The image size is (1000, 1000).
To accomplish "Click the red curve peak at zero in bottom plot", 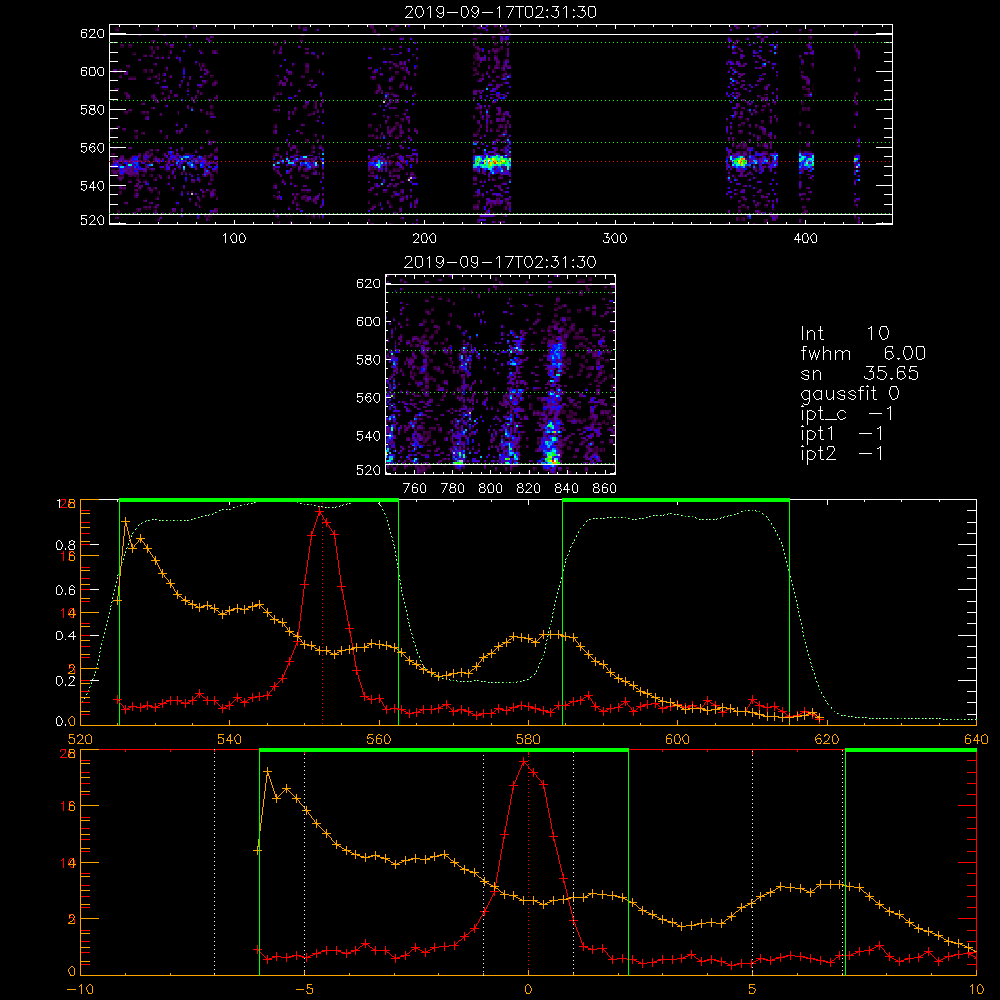I will click(524, 761).
